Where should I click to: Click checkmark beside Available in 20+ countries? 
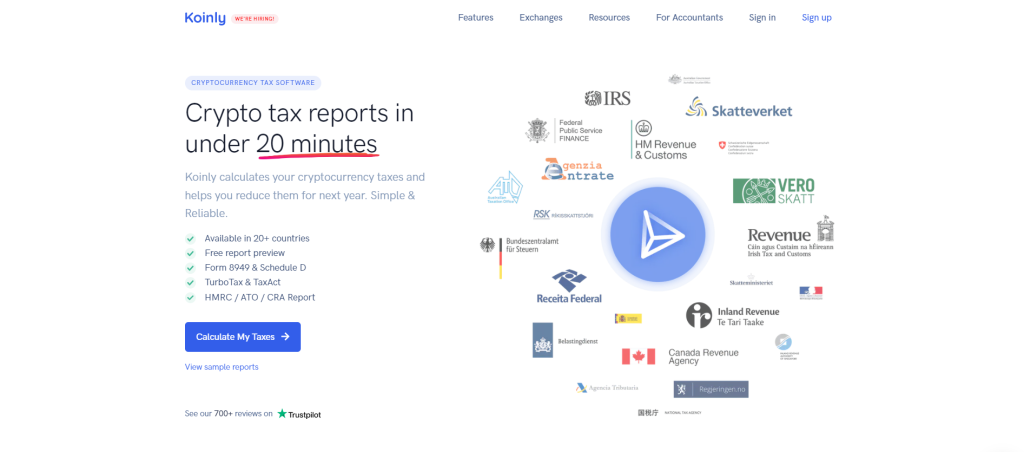tap(190, 238)
